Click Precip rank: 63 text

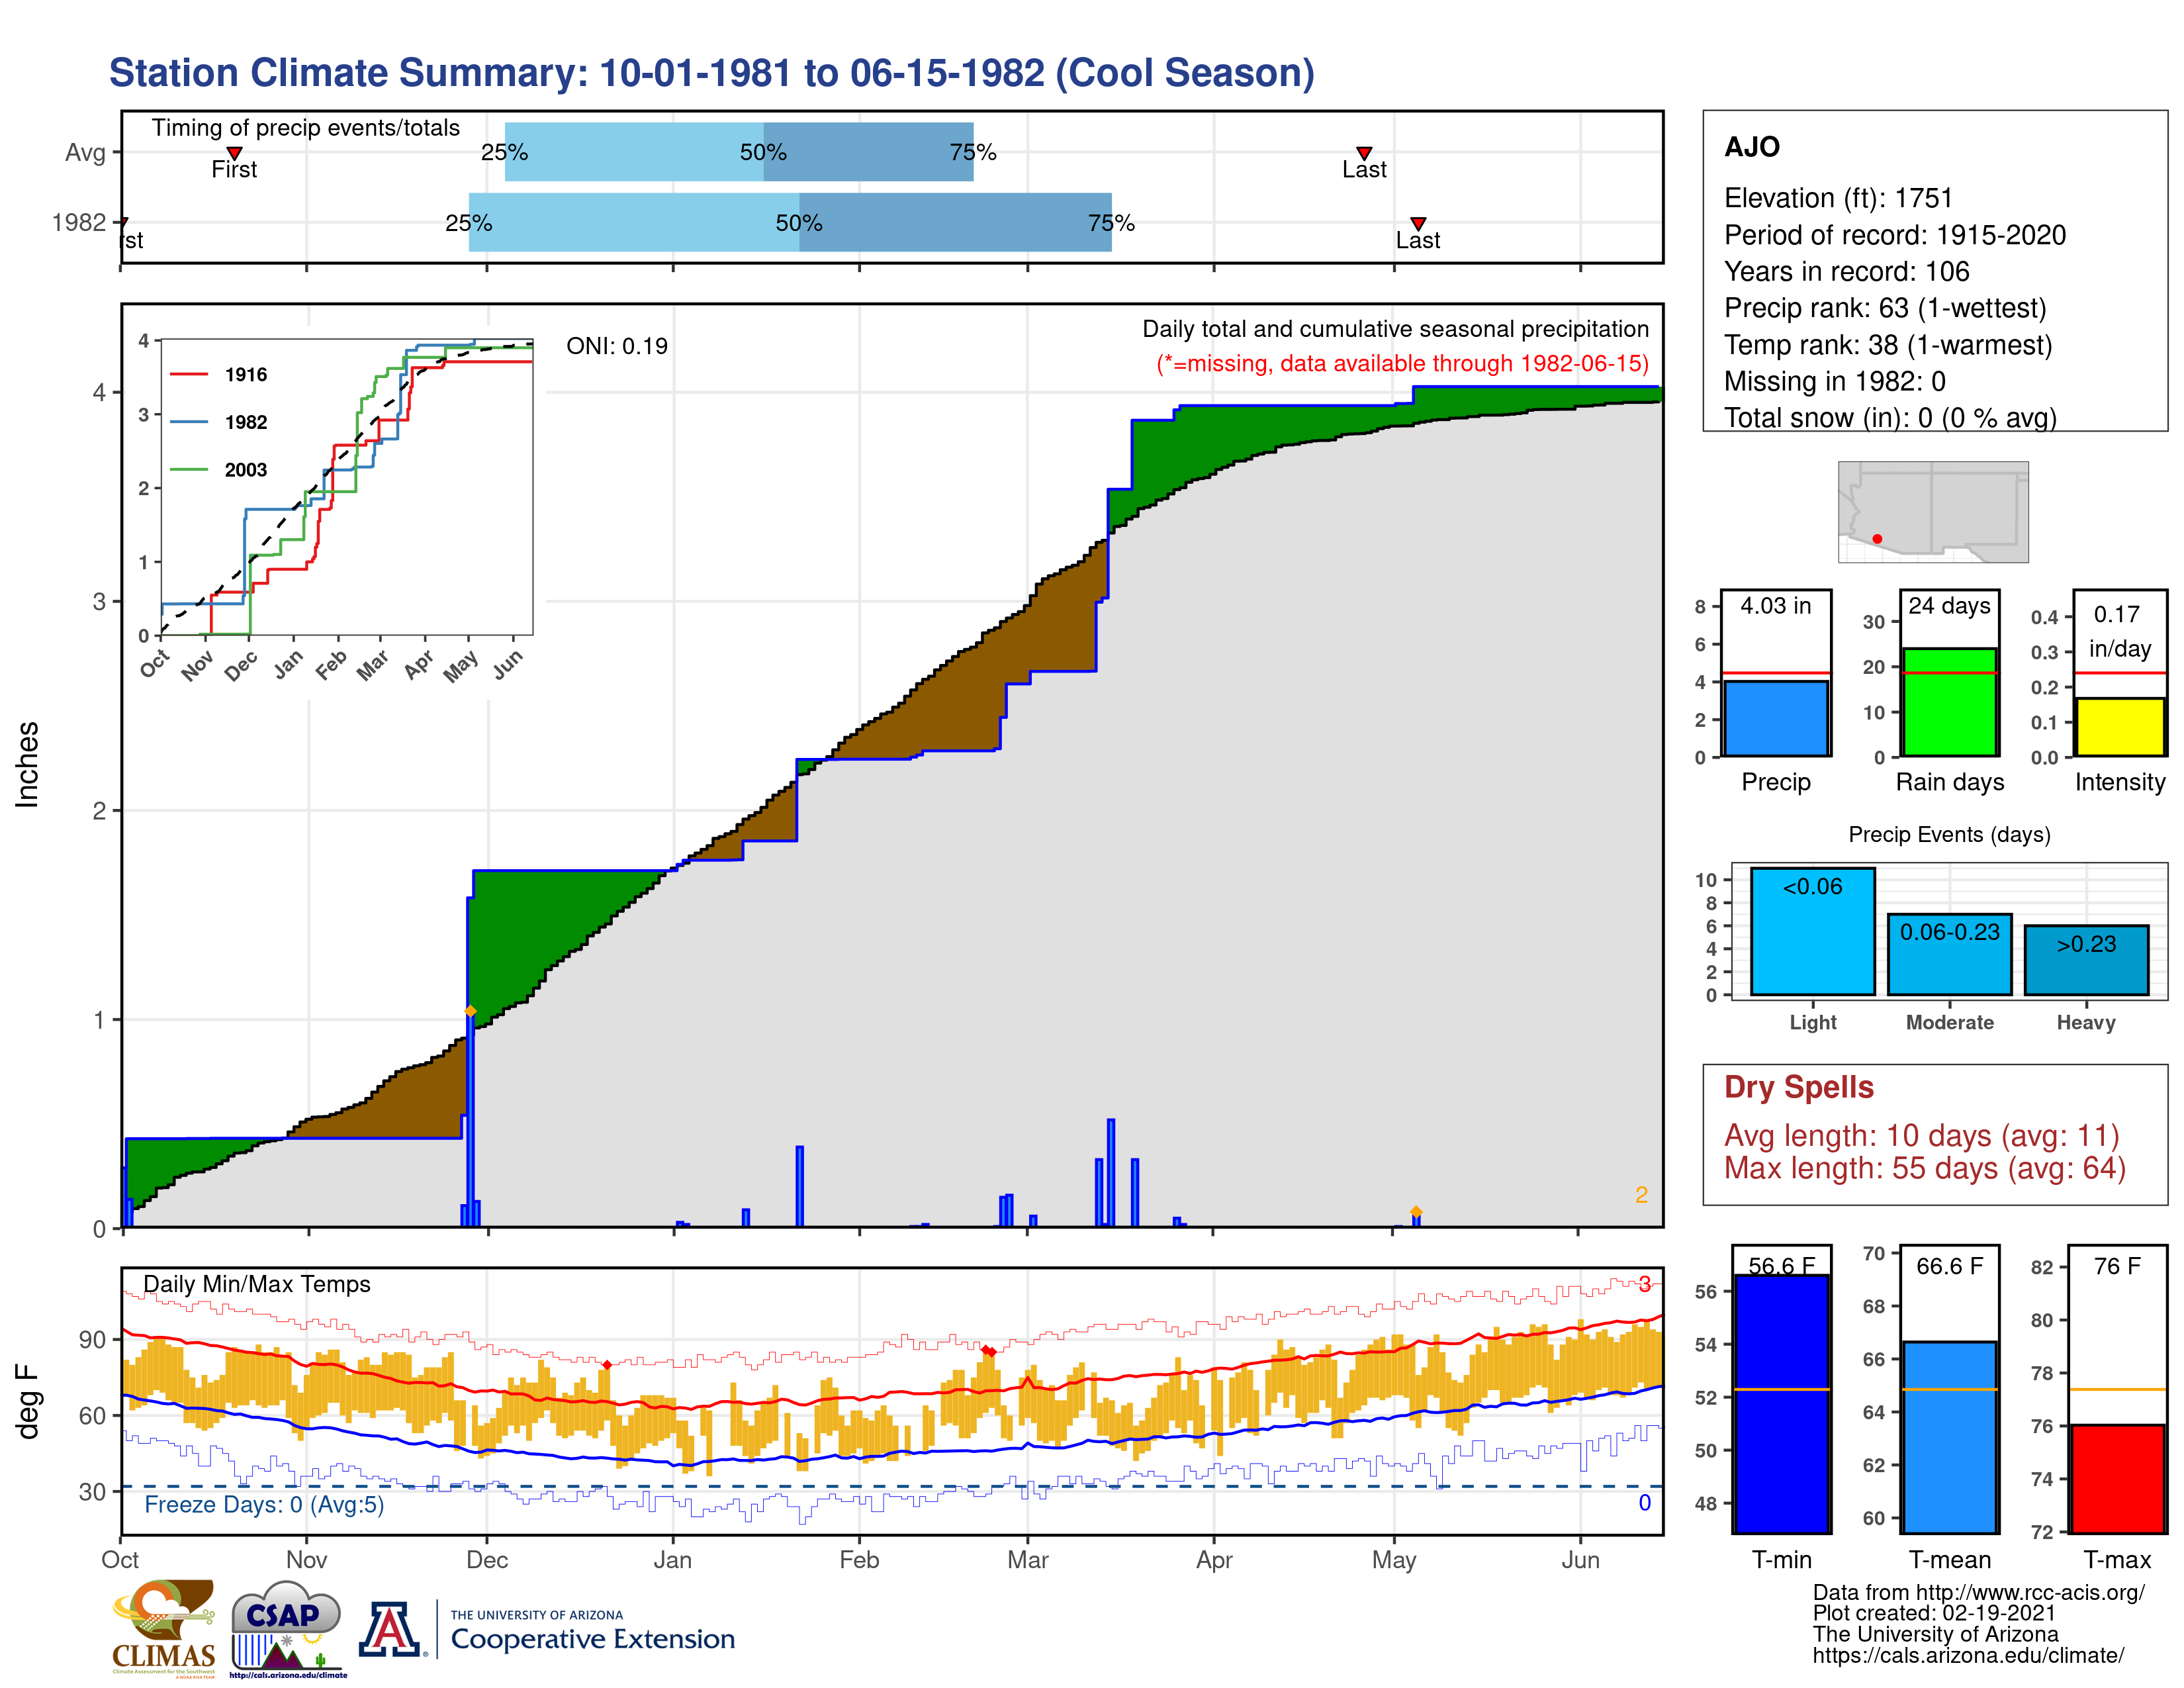click(1885, 308)
